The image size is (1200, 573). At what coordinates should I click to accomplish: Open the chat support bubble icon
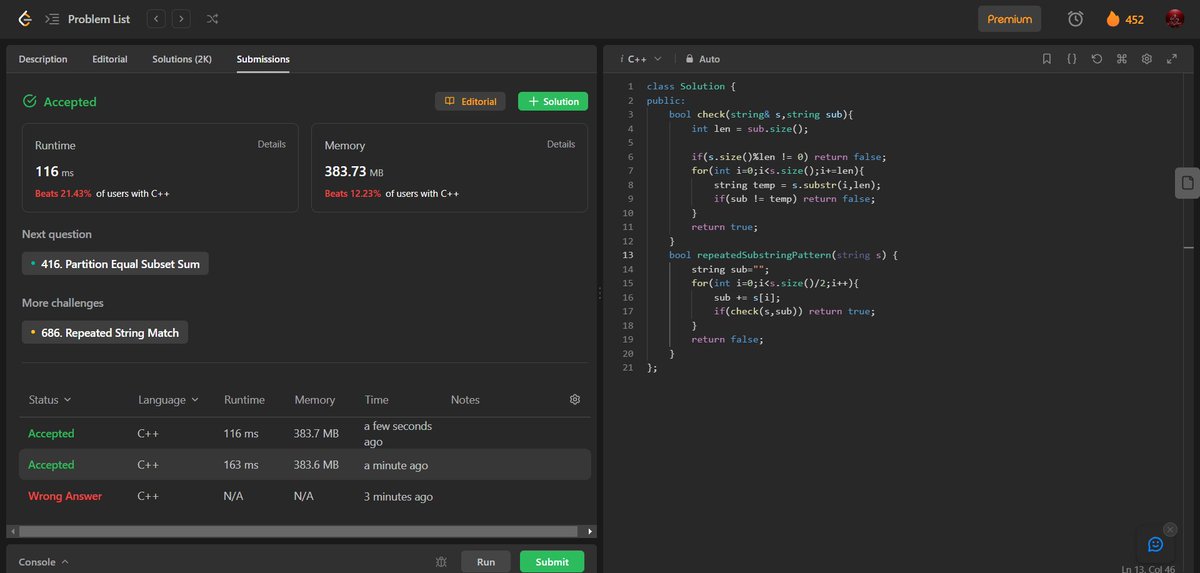[1156, 544]
